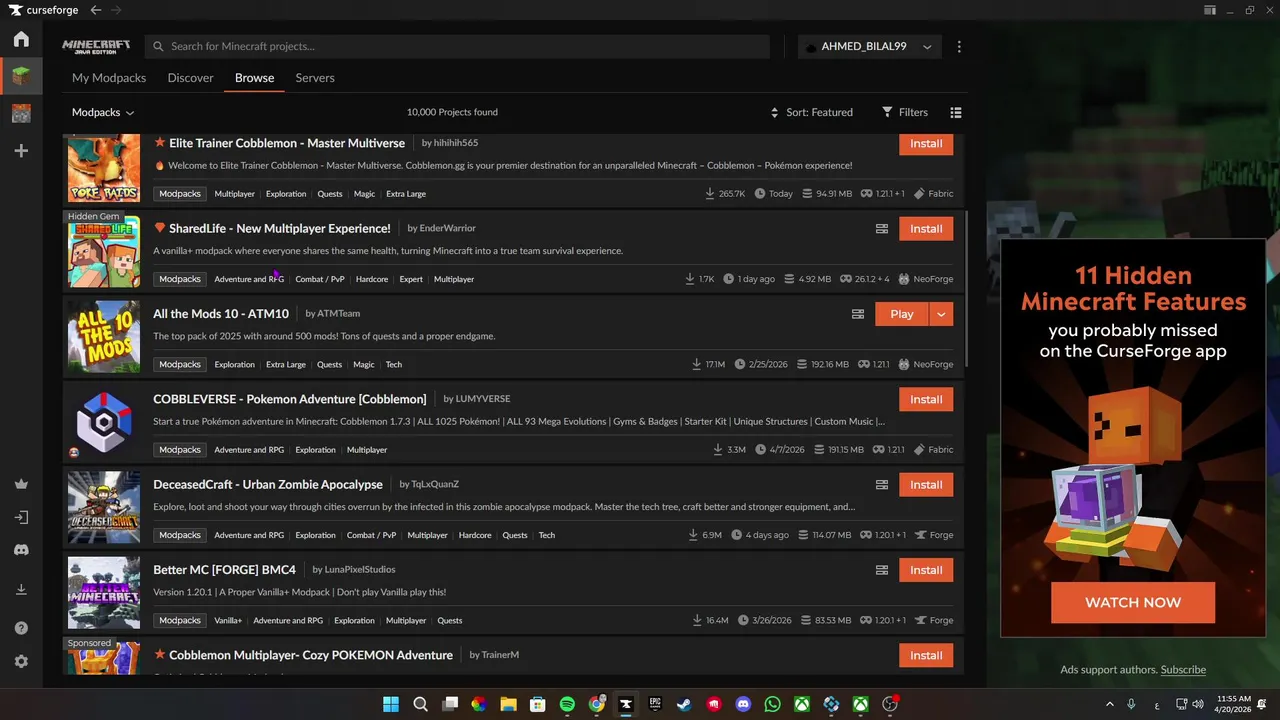Click the sign-in arrow icon in sidebar
The image size is (1280, 720).
21,517
